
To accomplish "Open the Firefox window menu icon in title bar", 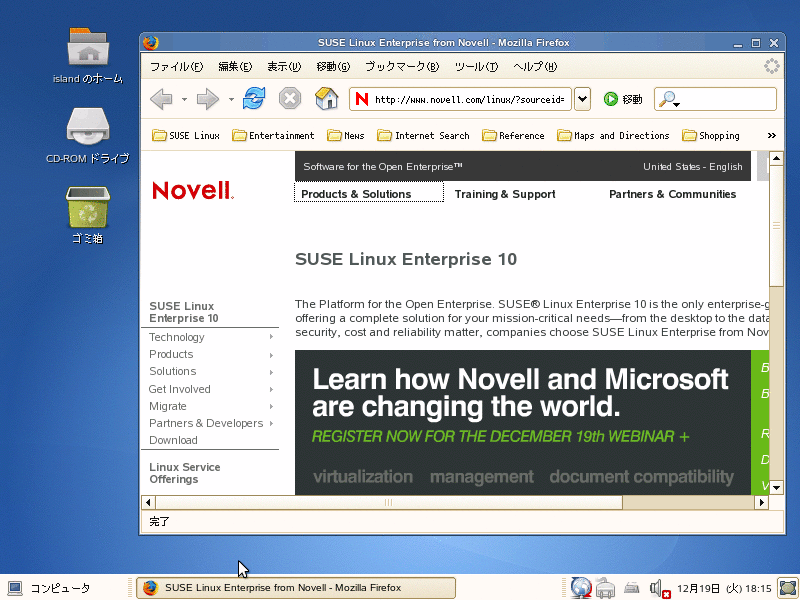I will (x=151, y=42).
